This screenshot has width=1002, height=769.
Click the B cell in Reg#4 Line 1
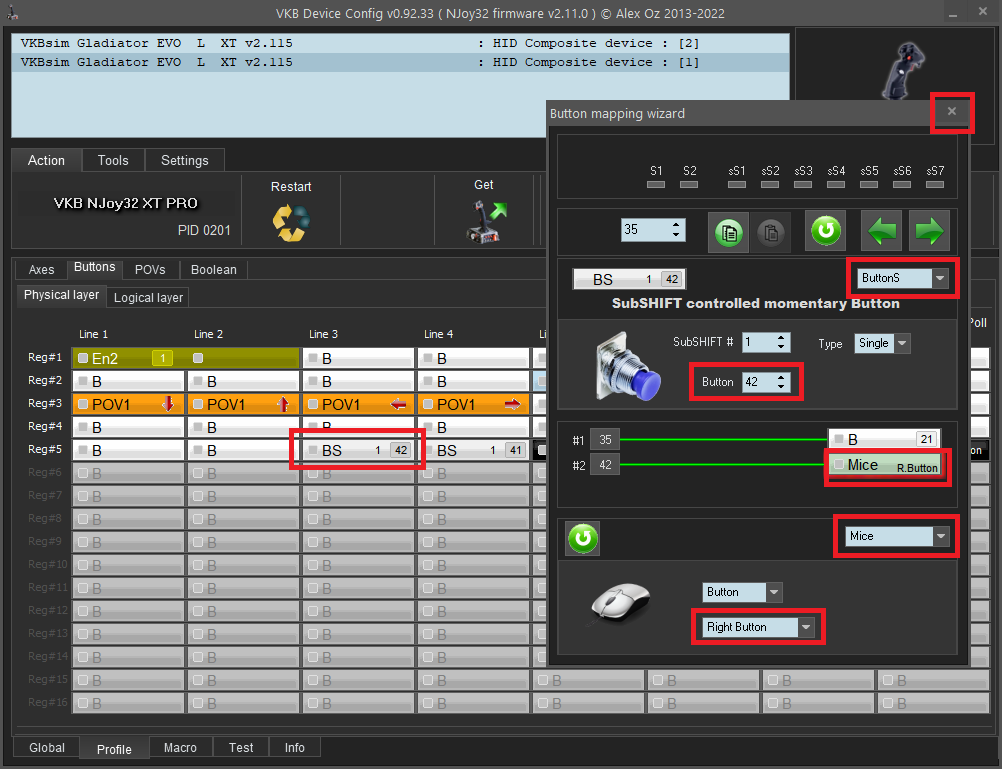[128, 427]
